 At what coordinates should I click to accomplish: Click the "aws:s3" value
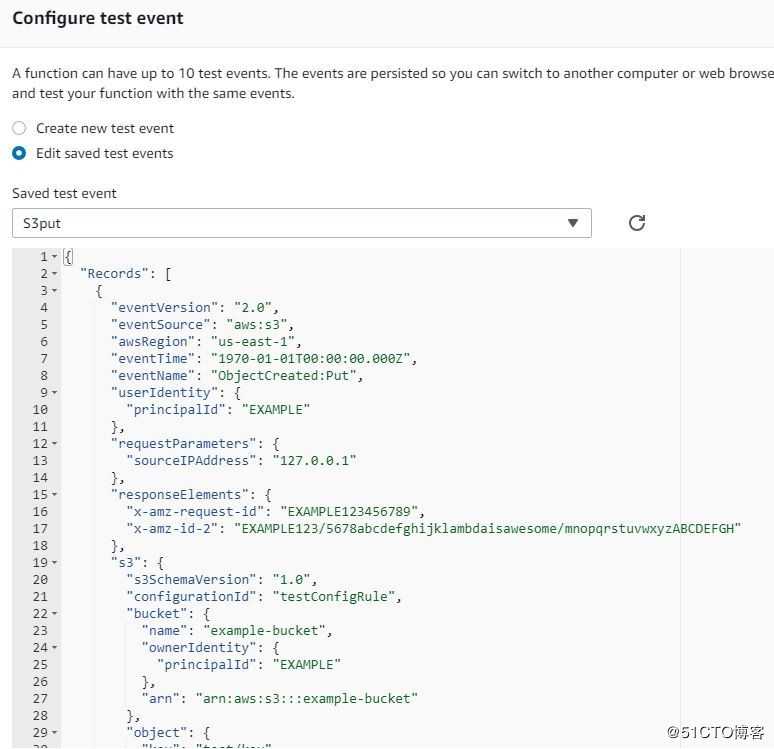tap(257, 324)
